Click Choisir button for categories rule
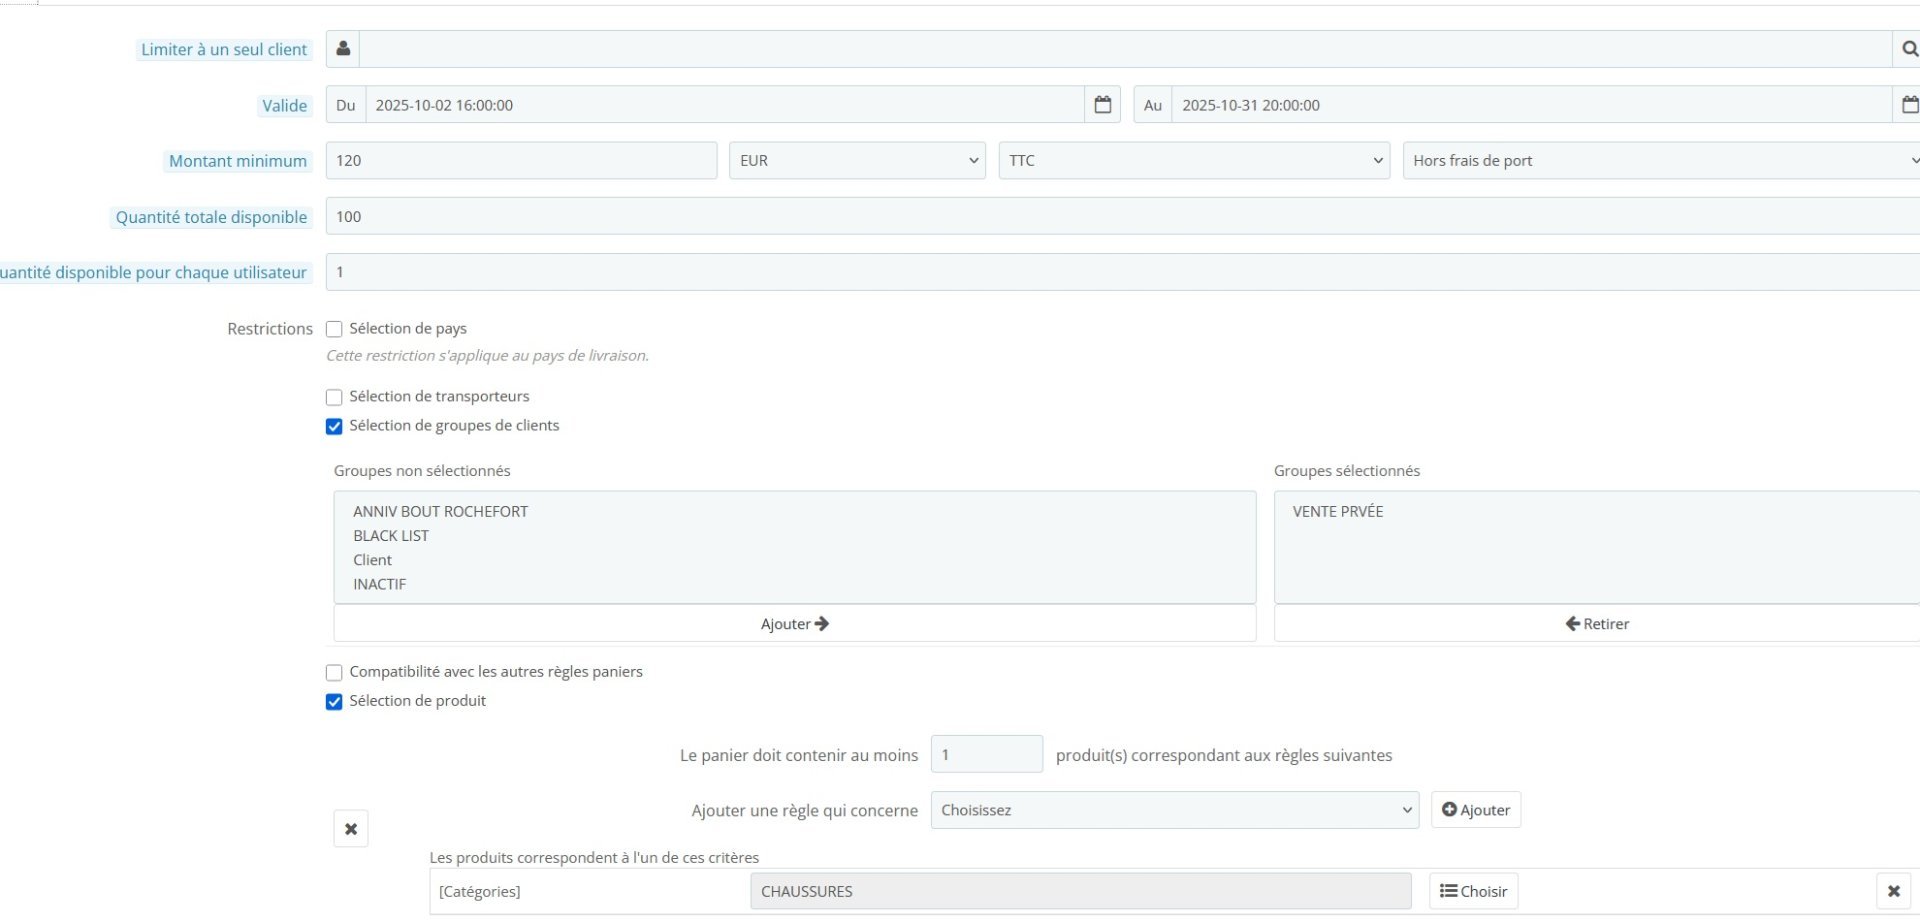Viewport: 1920px width, 922px height. 1474,891
